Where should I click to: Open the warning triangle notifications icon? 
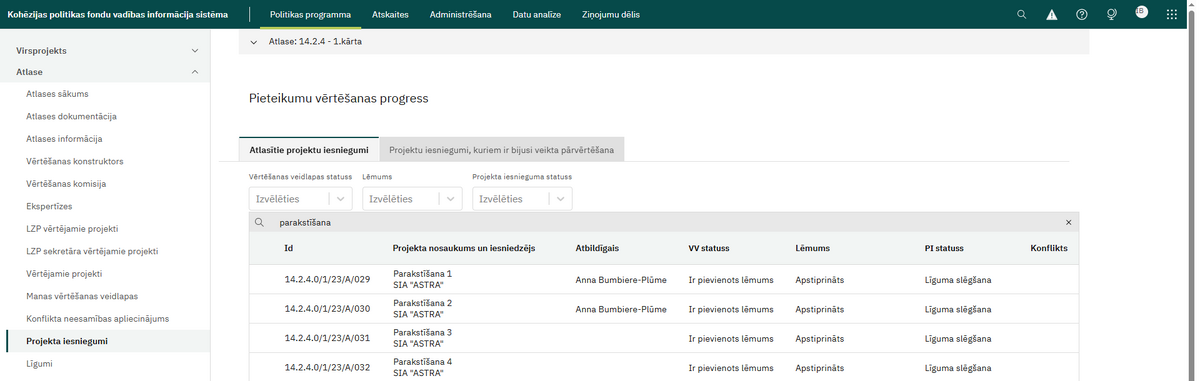[x=1051, y=15]
